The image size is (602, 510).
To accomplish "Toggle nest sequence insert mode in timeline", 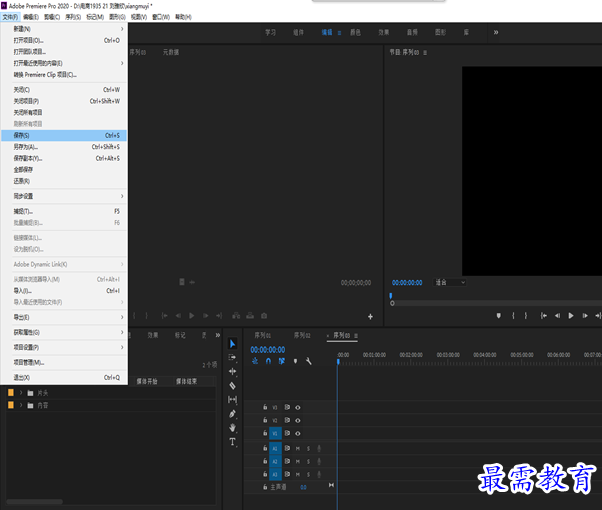I will (255, 361).
